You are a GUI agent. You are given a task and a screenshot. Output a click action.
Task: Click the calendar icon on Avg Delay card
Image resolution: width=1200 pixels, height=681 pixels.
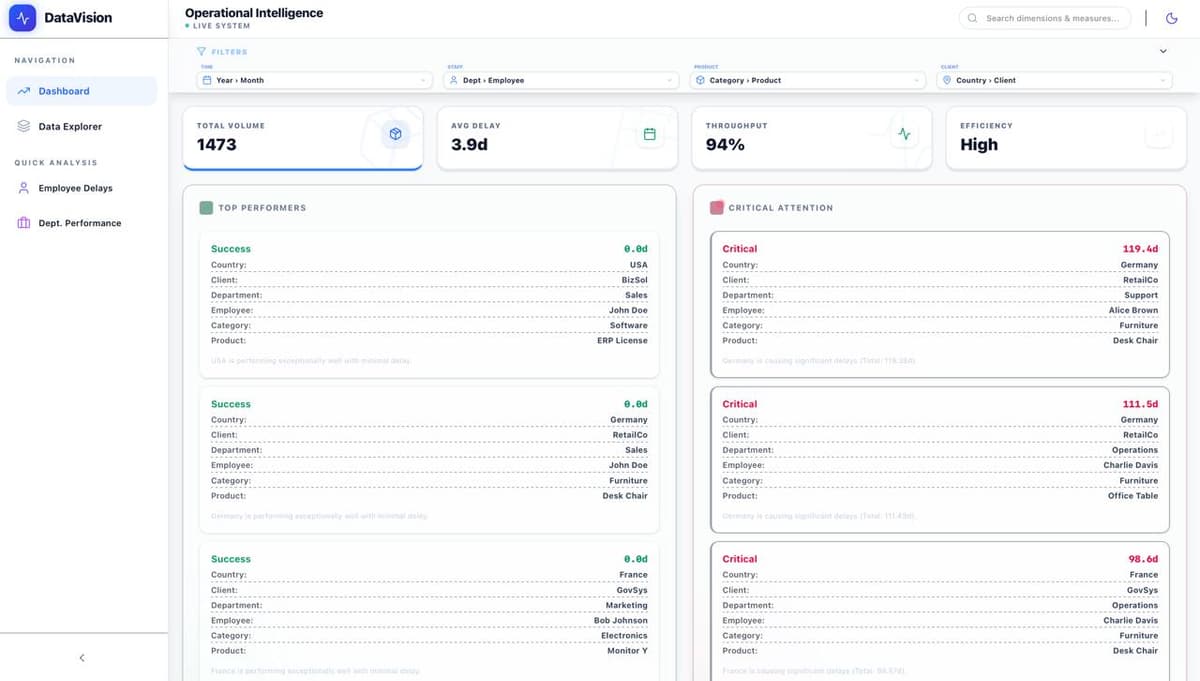tap(646, 132)
